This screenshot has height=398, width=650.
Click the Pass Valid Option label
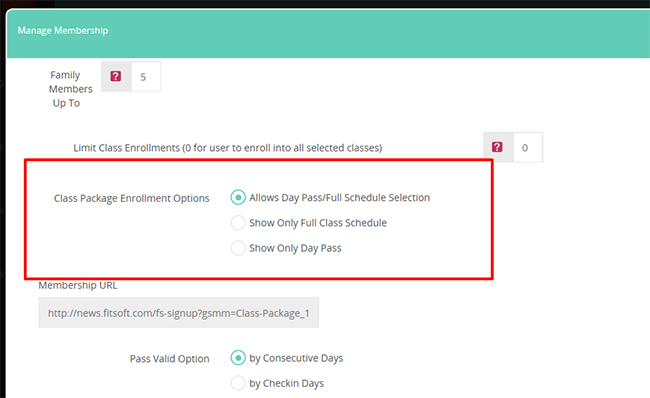pyautogui.click(x=170, y=359)
